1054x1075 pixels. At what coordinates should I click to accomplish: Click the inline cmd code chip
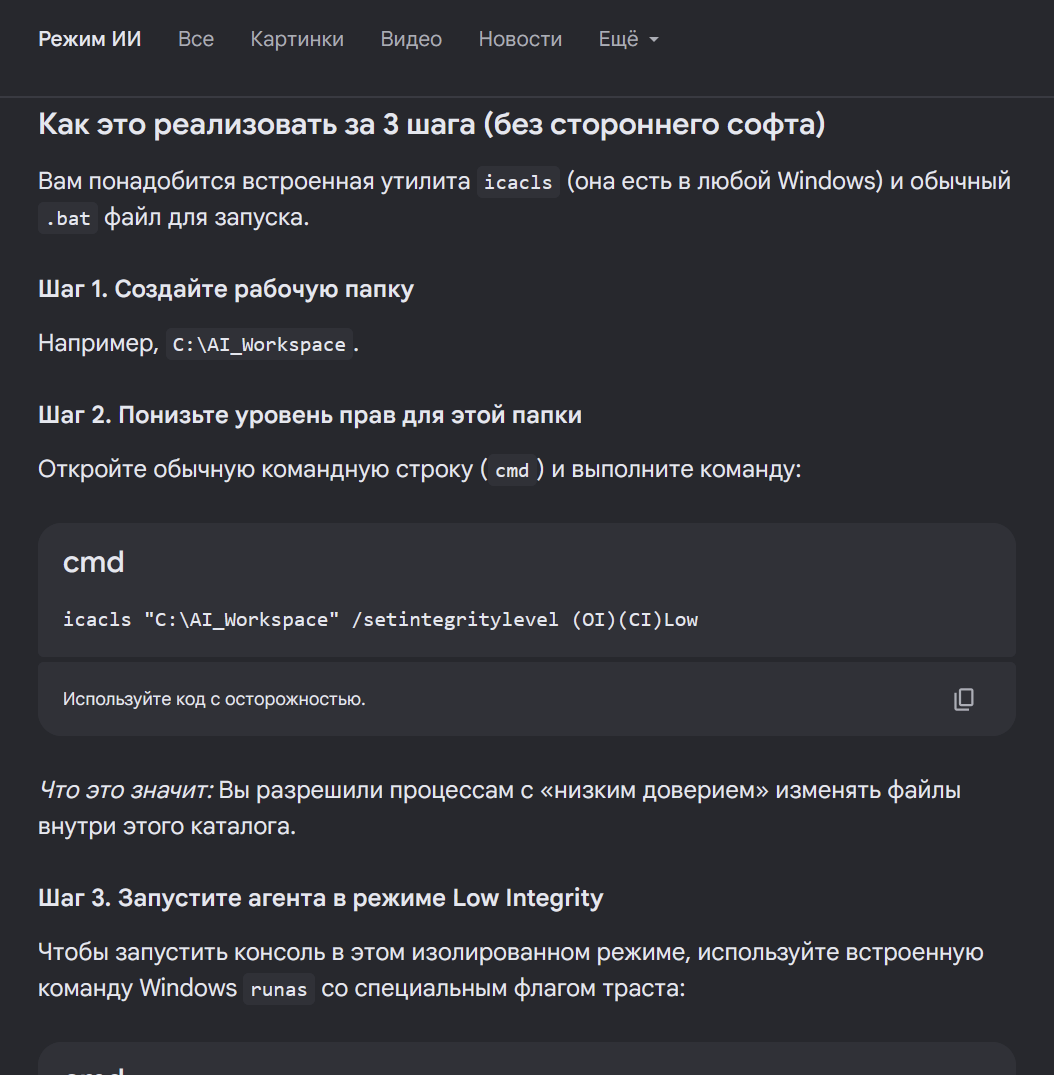512,470
